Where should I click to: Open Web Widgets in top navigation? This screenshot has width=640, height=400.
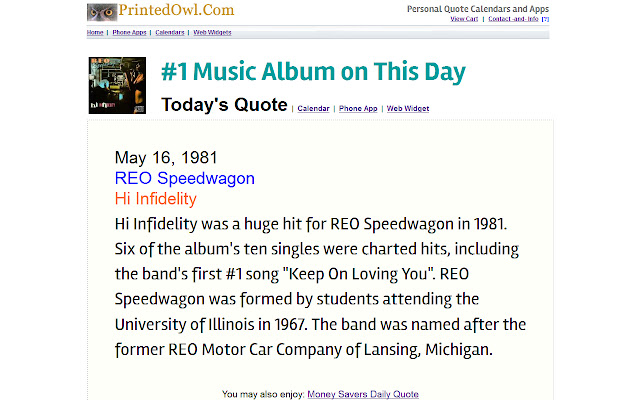click(214, 33)
